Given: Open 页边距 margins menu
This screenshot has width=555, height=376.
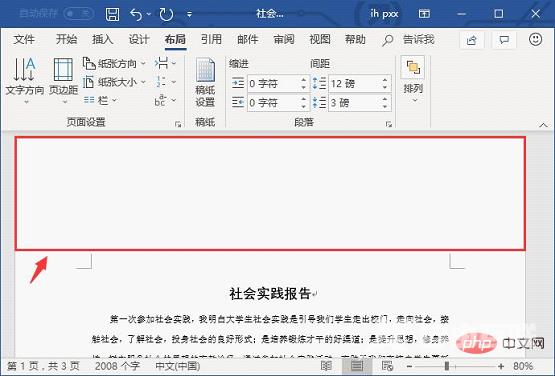Looking at the screenshot, I should [63, 81].
